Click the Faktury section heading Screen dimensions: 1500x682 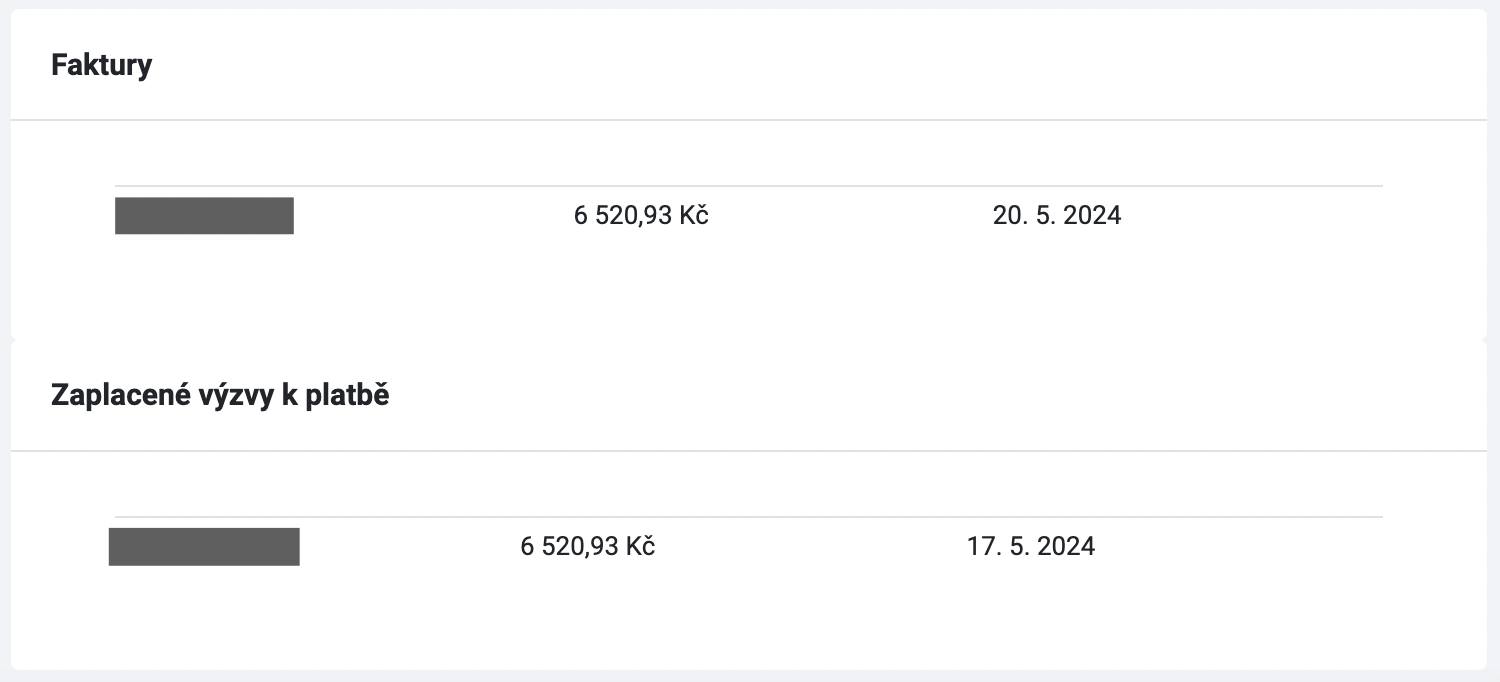coord(102,66)
